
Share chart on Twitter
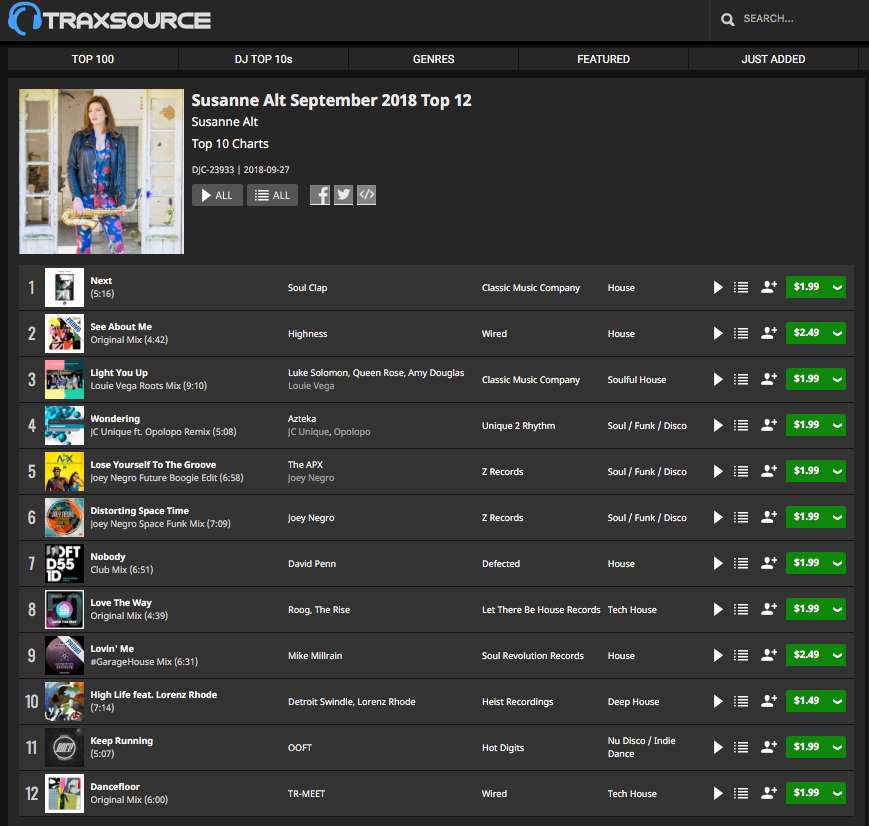[343, 195]
